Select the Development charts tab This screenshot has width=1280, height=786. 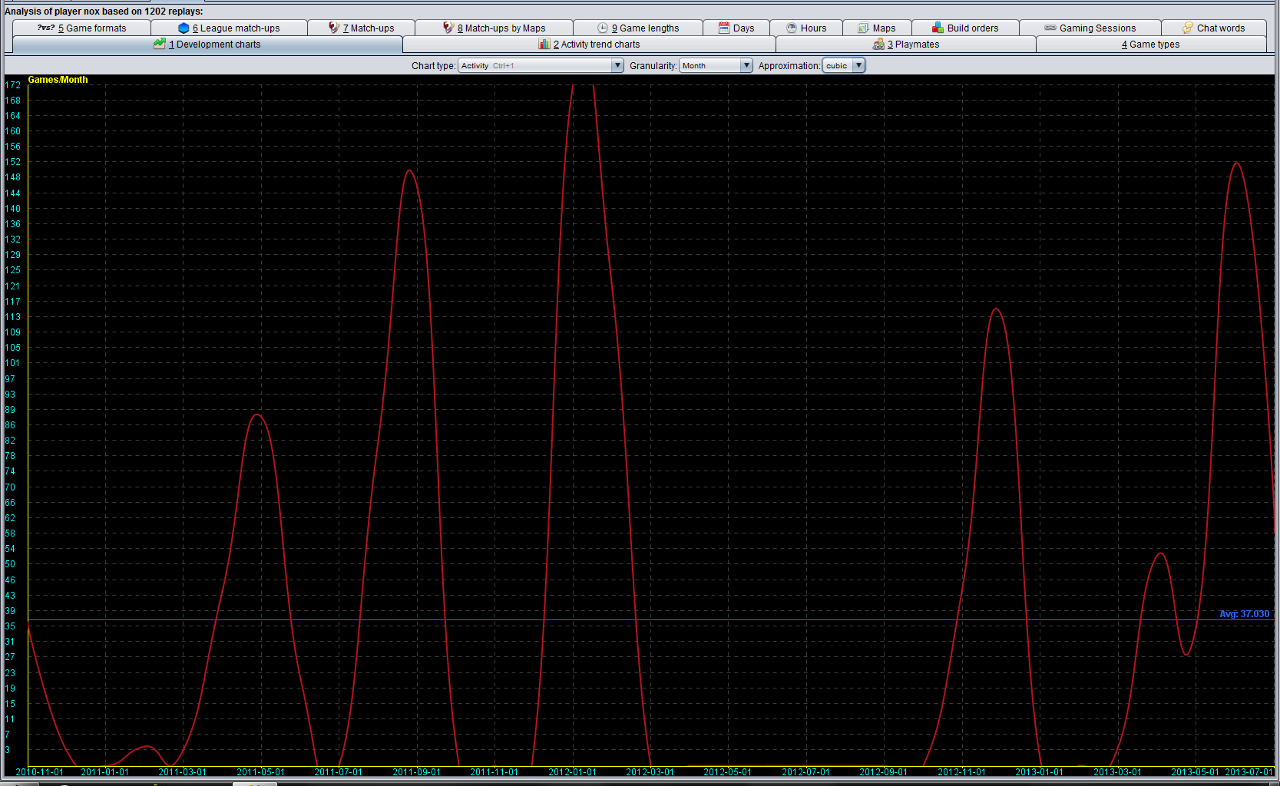tap(207, 44)
